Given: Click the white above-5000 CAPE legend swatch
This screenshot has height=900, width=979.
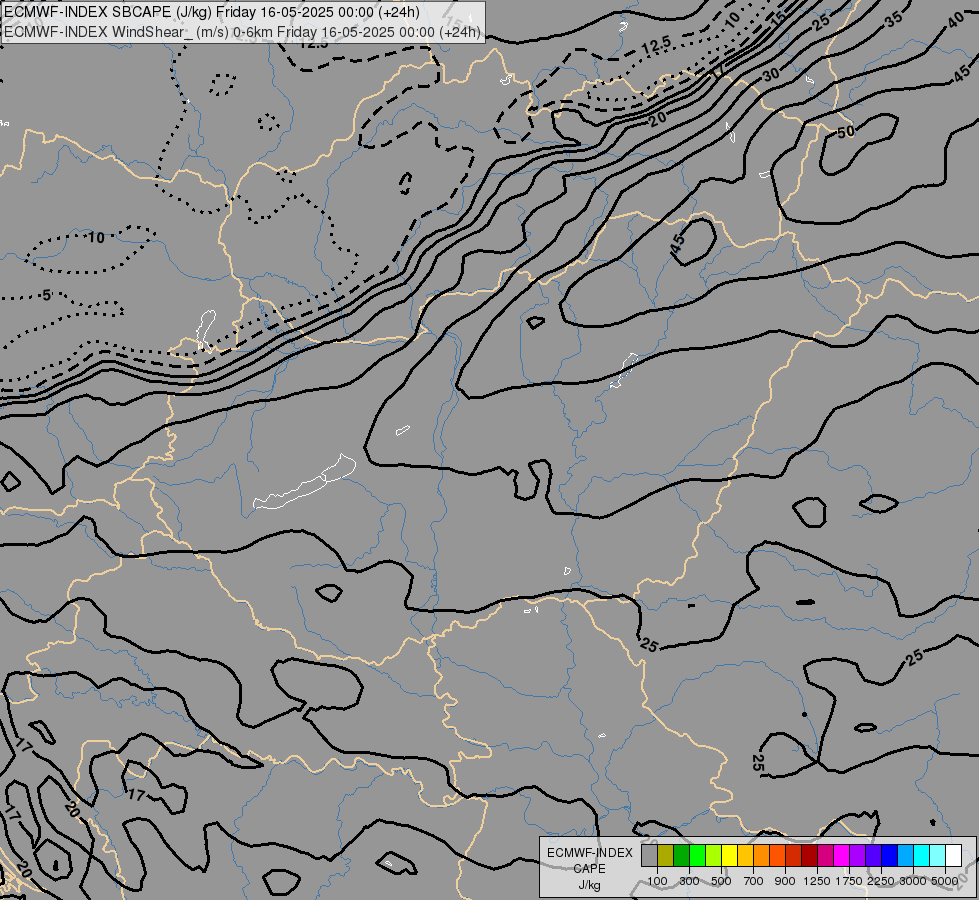Looking at the screenshot, I should pos(953,855).
